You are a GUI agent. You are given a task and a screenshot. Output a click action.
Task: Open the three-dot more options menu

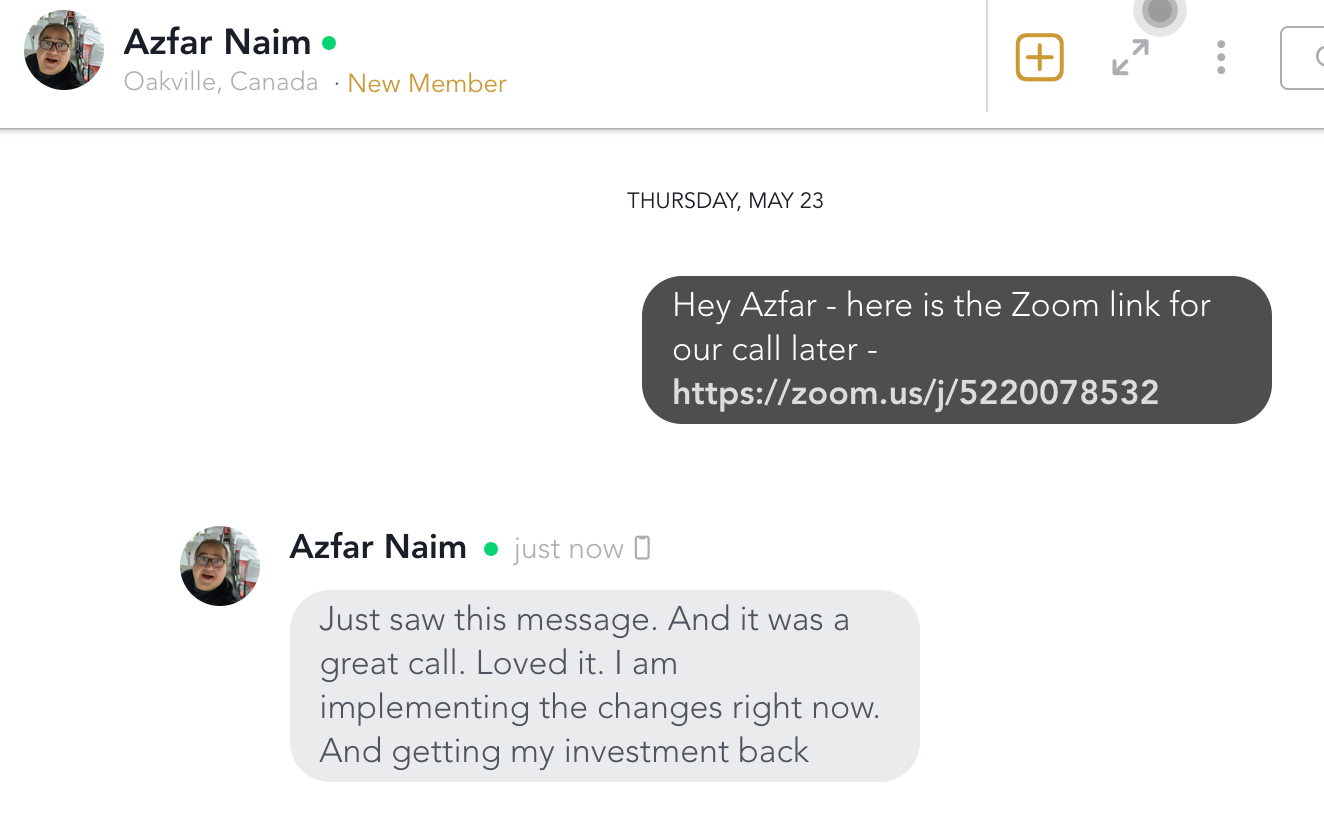click(x=1220, y=57)
